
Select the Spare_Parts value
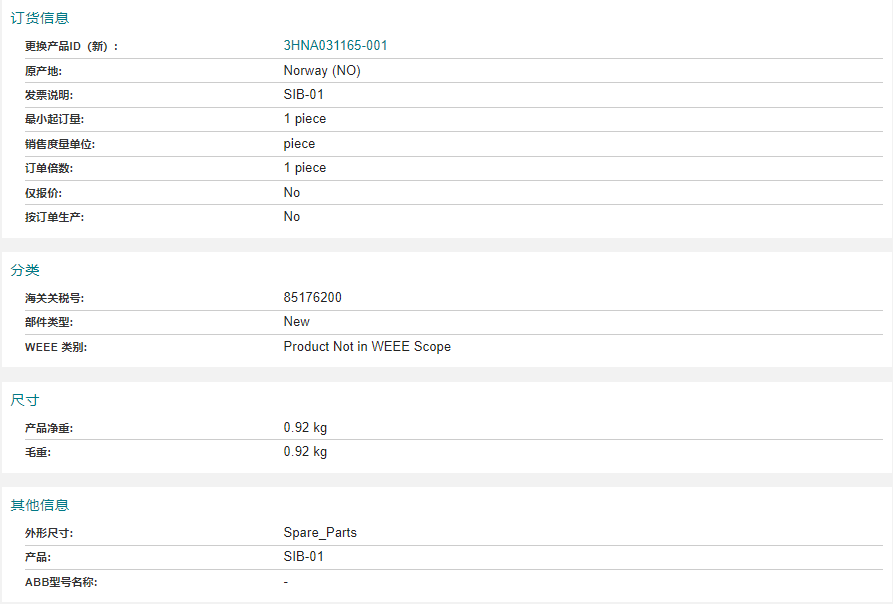[x=320, y=532]
